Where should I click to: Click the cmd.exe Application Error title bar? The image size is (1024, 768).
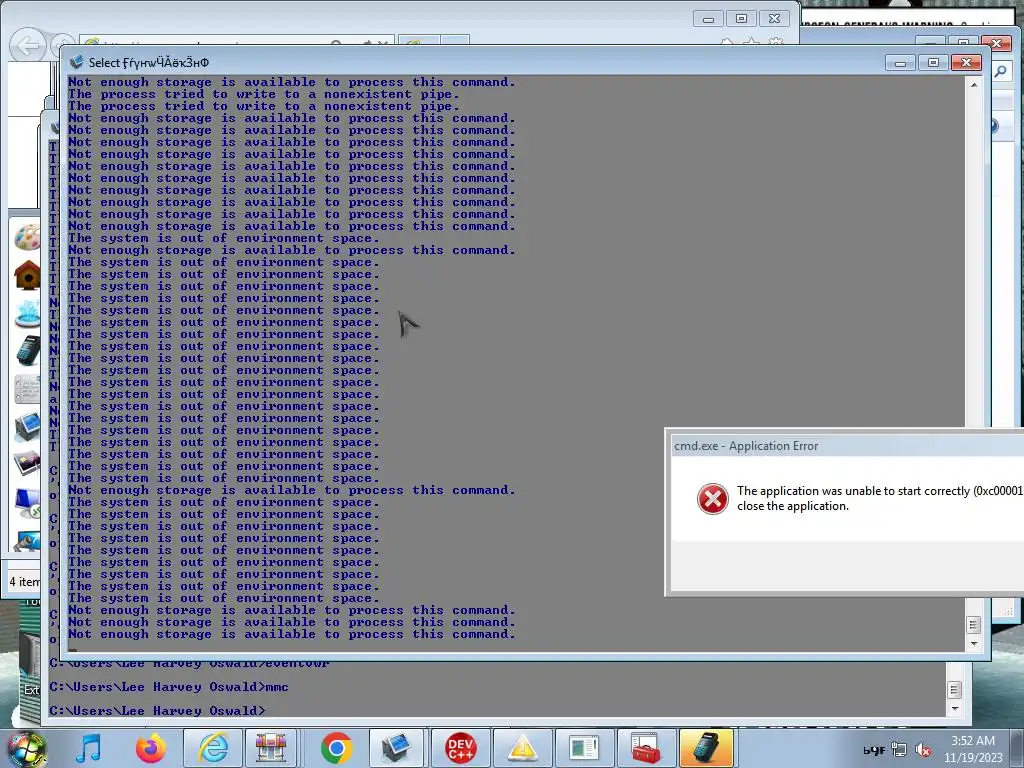(847, 445)
